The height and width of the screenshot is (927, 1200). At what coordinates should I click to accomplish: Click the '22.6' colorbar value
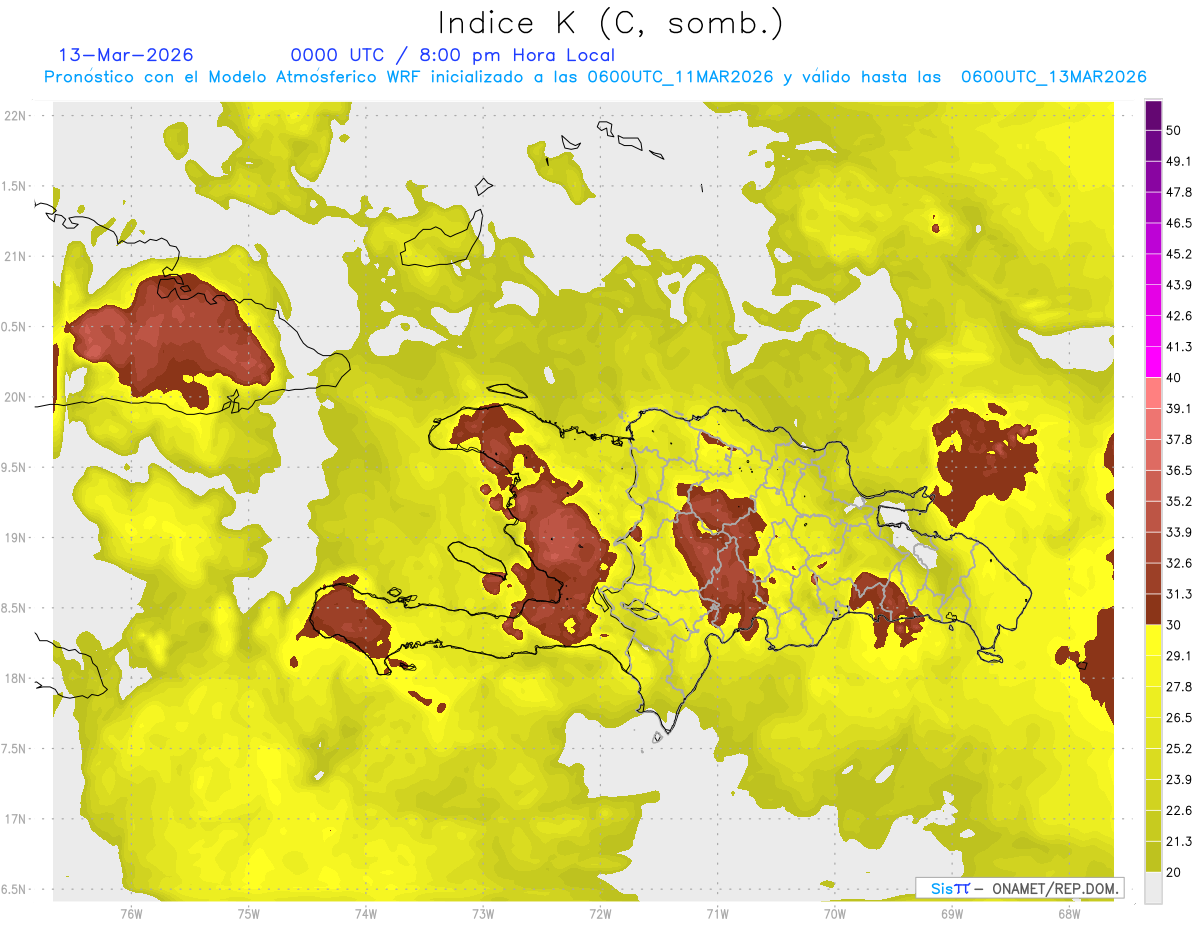click(1179, 811)
